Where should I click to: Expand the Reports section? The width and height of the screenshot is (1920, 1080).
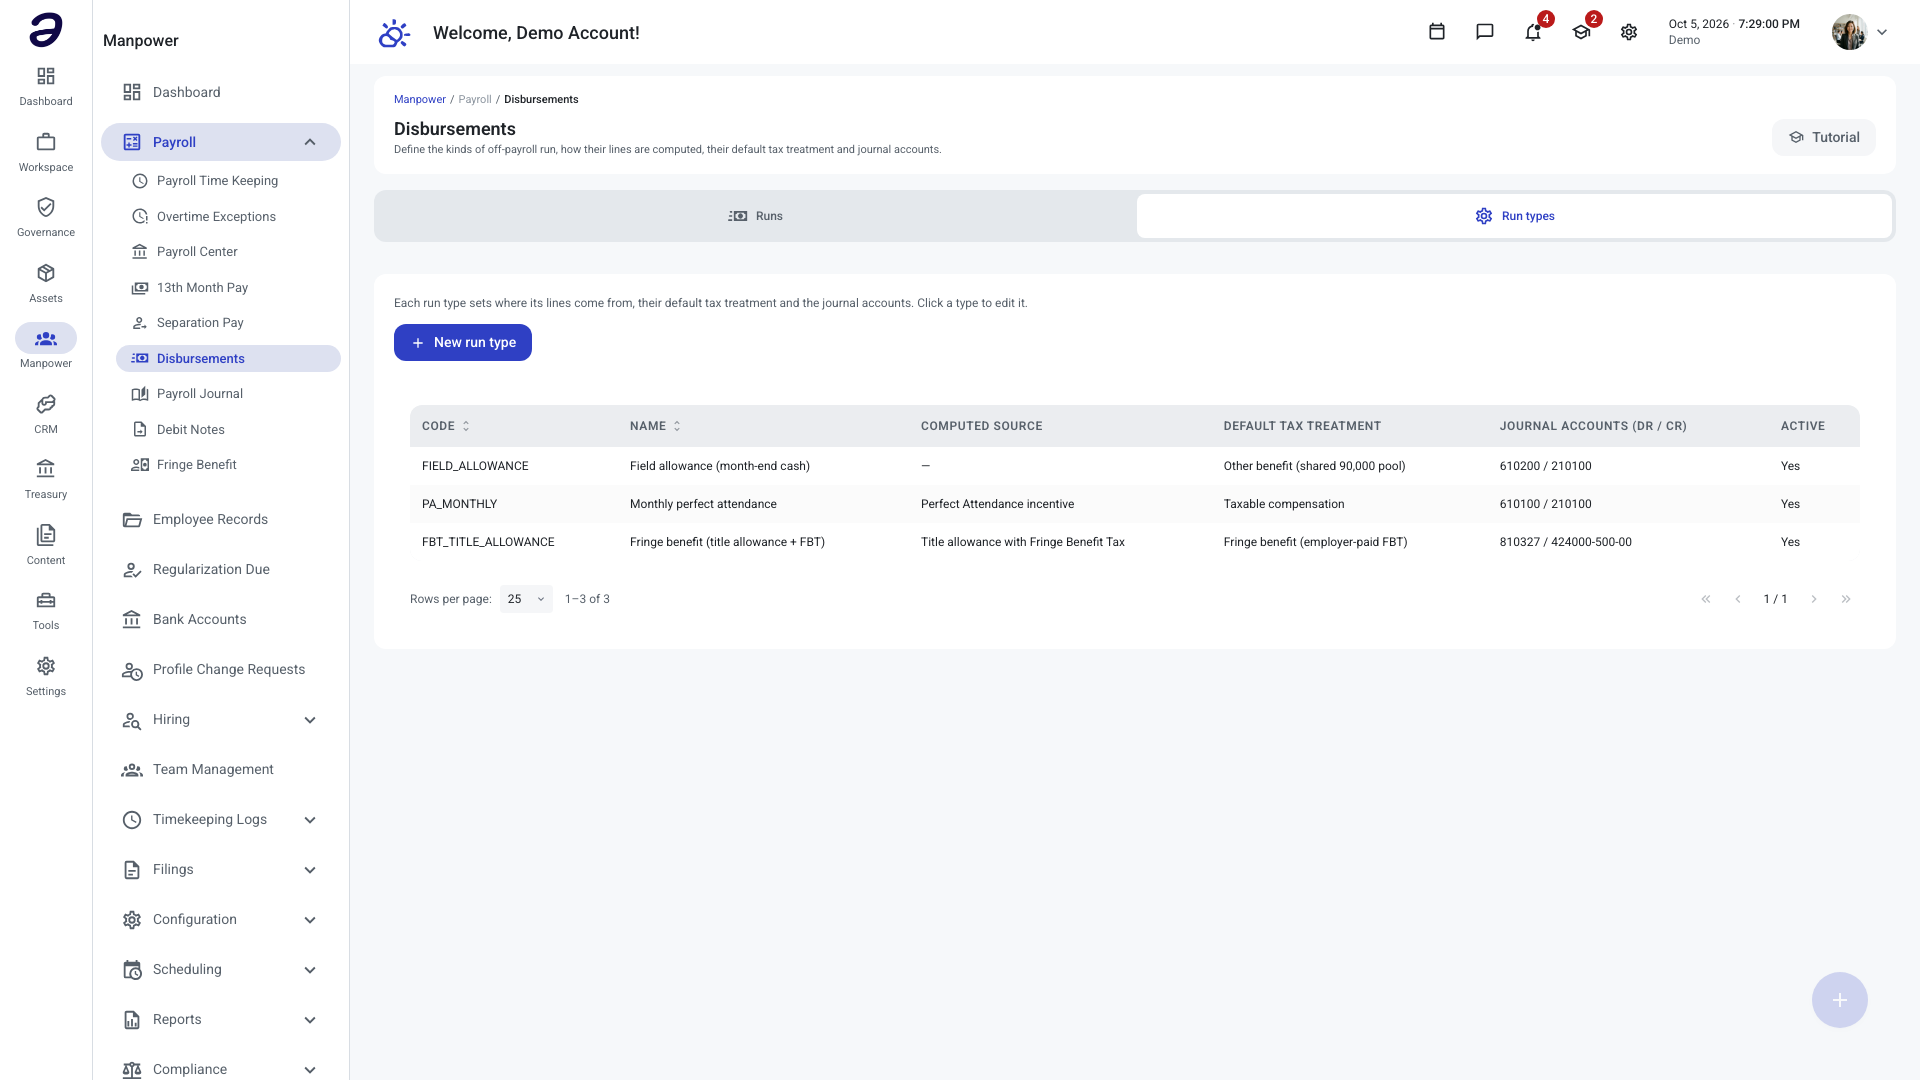310,1020
